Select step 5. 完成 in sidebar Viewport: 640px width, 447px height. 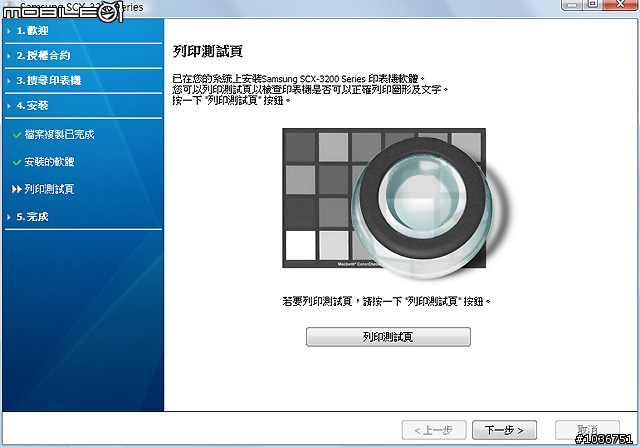coord(32,217)
